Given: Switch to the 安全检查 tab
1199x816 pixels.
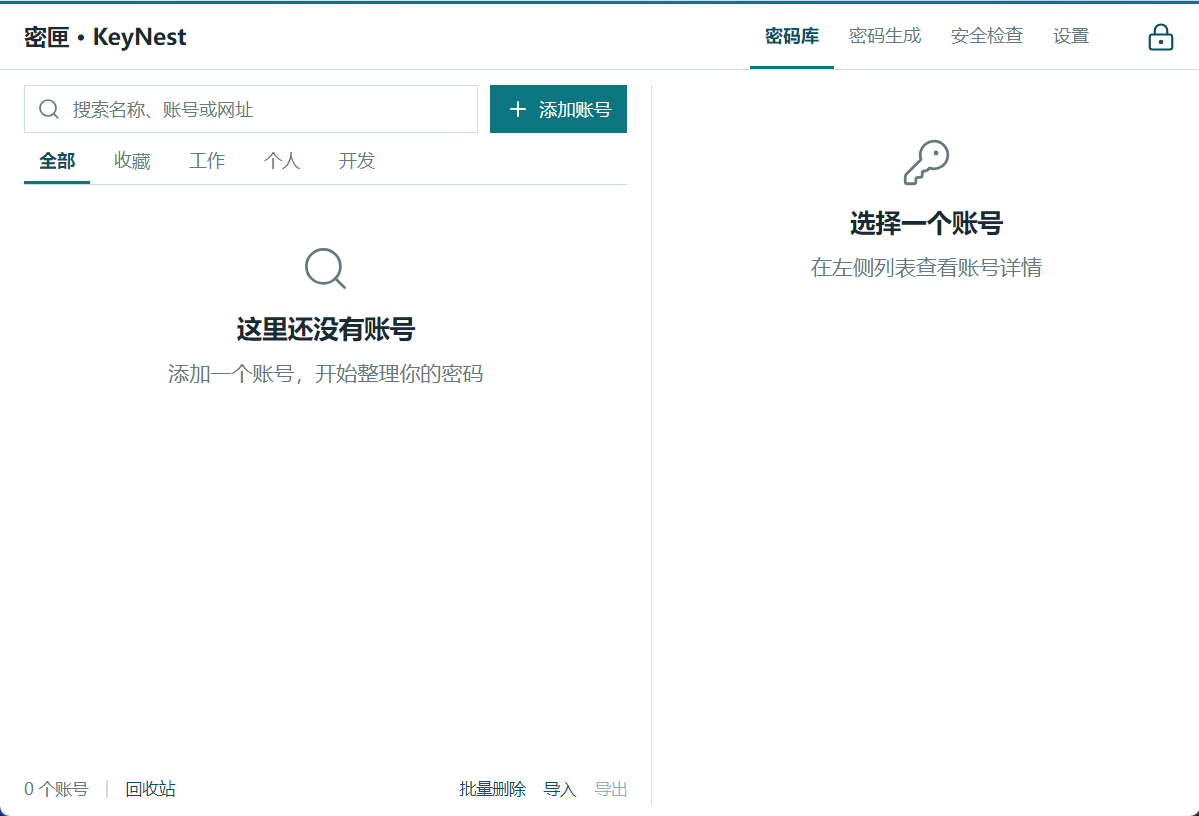Looking at the screenshot, I should (987, 36).
